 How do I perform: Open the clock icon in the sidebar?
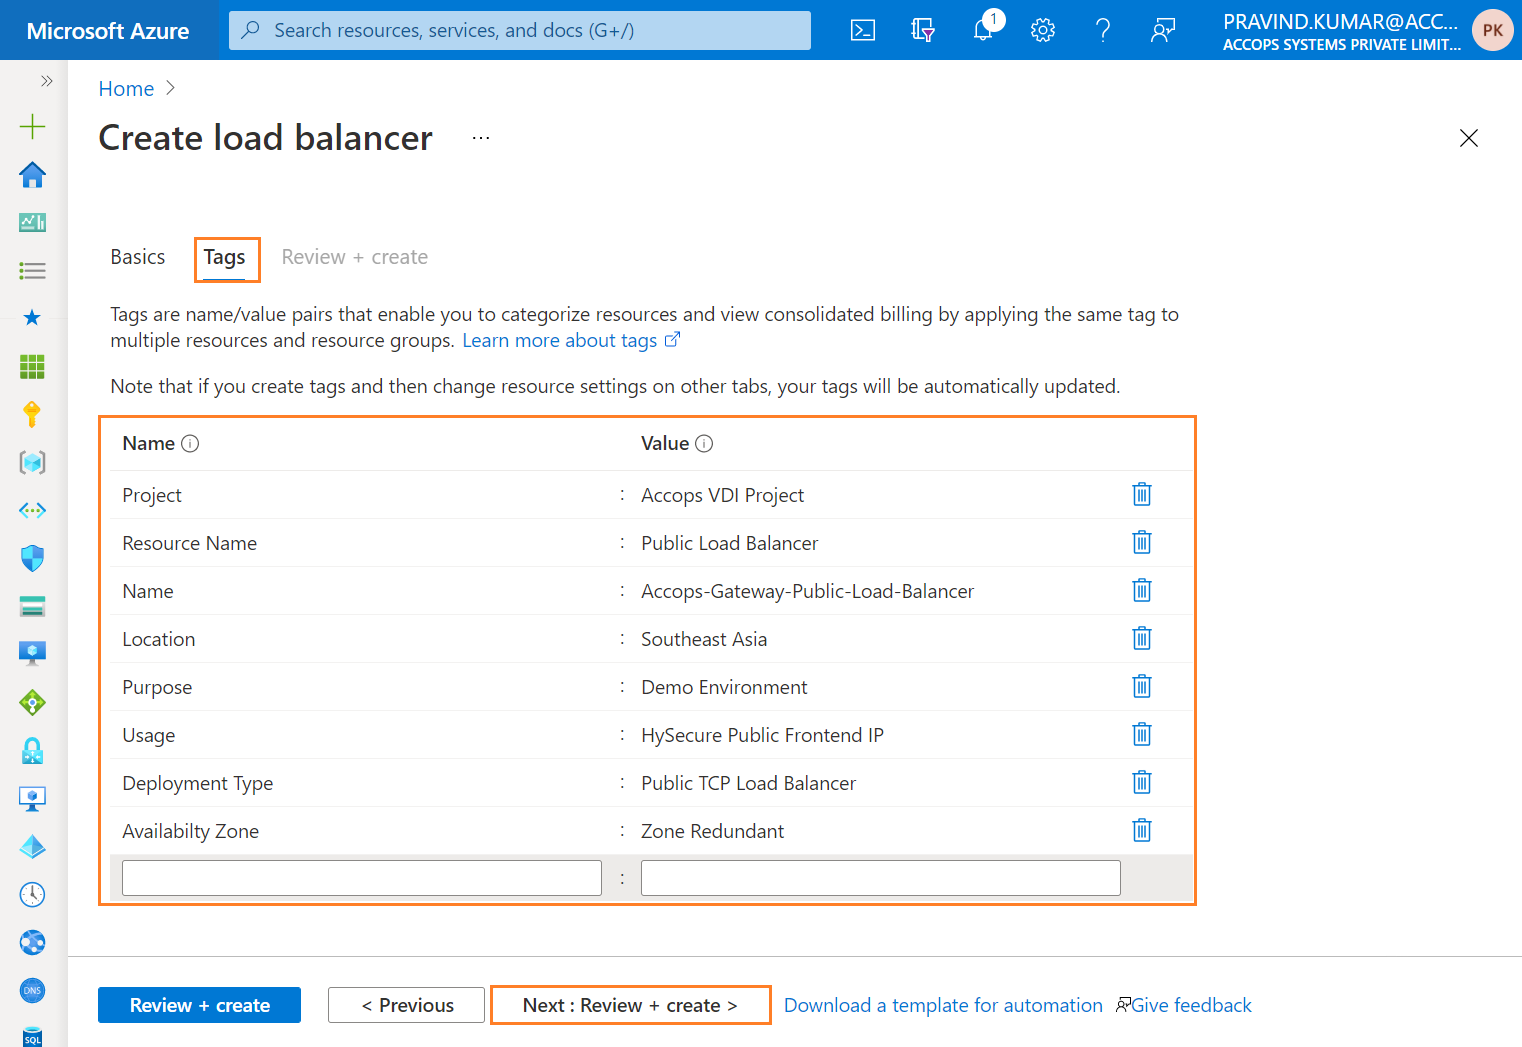pos(33,894)
